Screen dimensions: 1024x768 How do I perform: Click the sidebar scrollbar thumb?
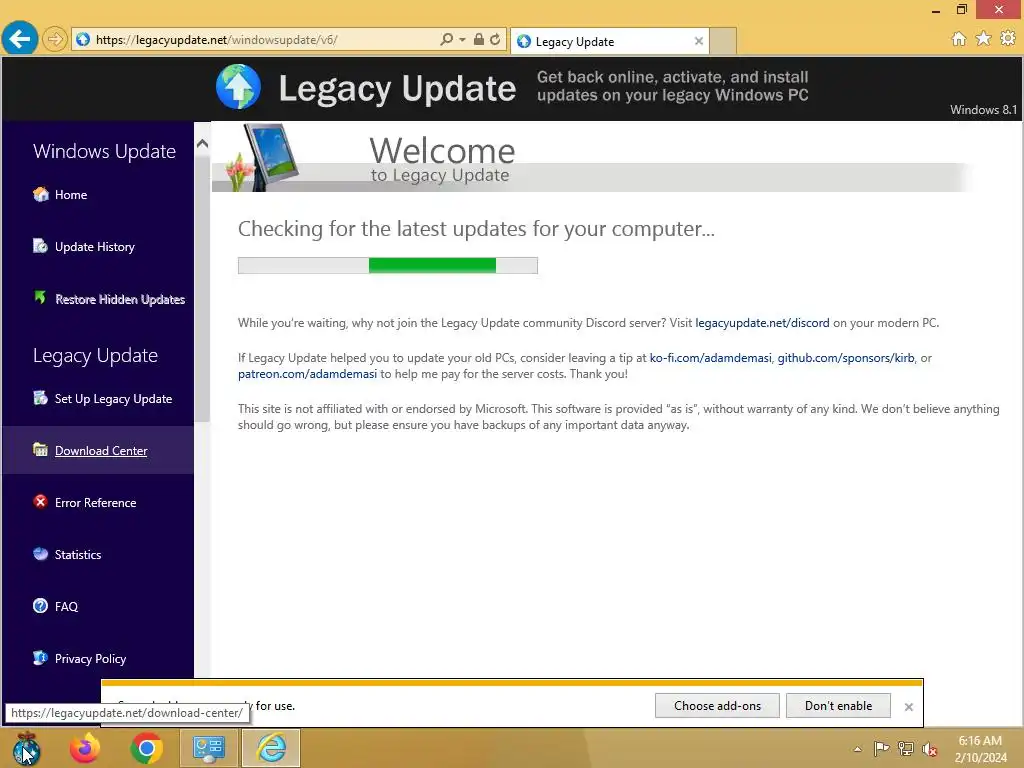coord(202,287)
